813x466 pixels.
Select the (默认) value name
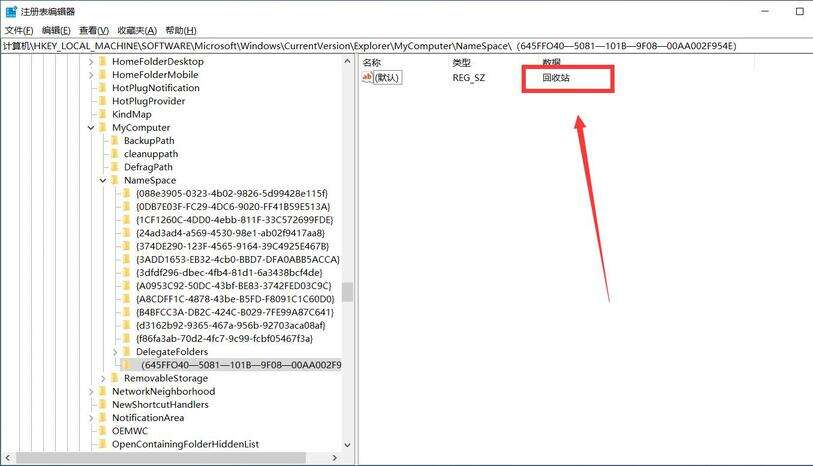point(387,78)
